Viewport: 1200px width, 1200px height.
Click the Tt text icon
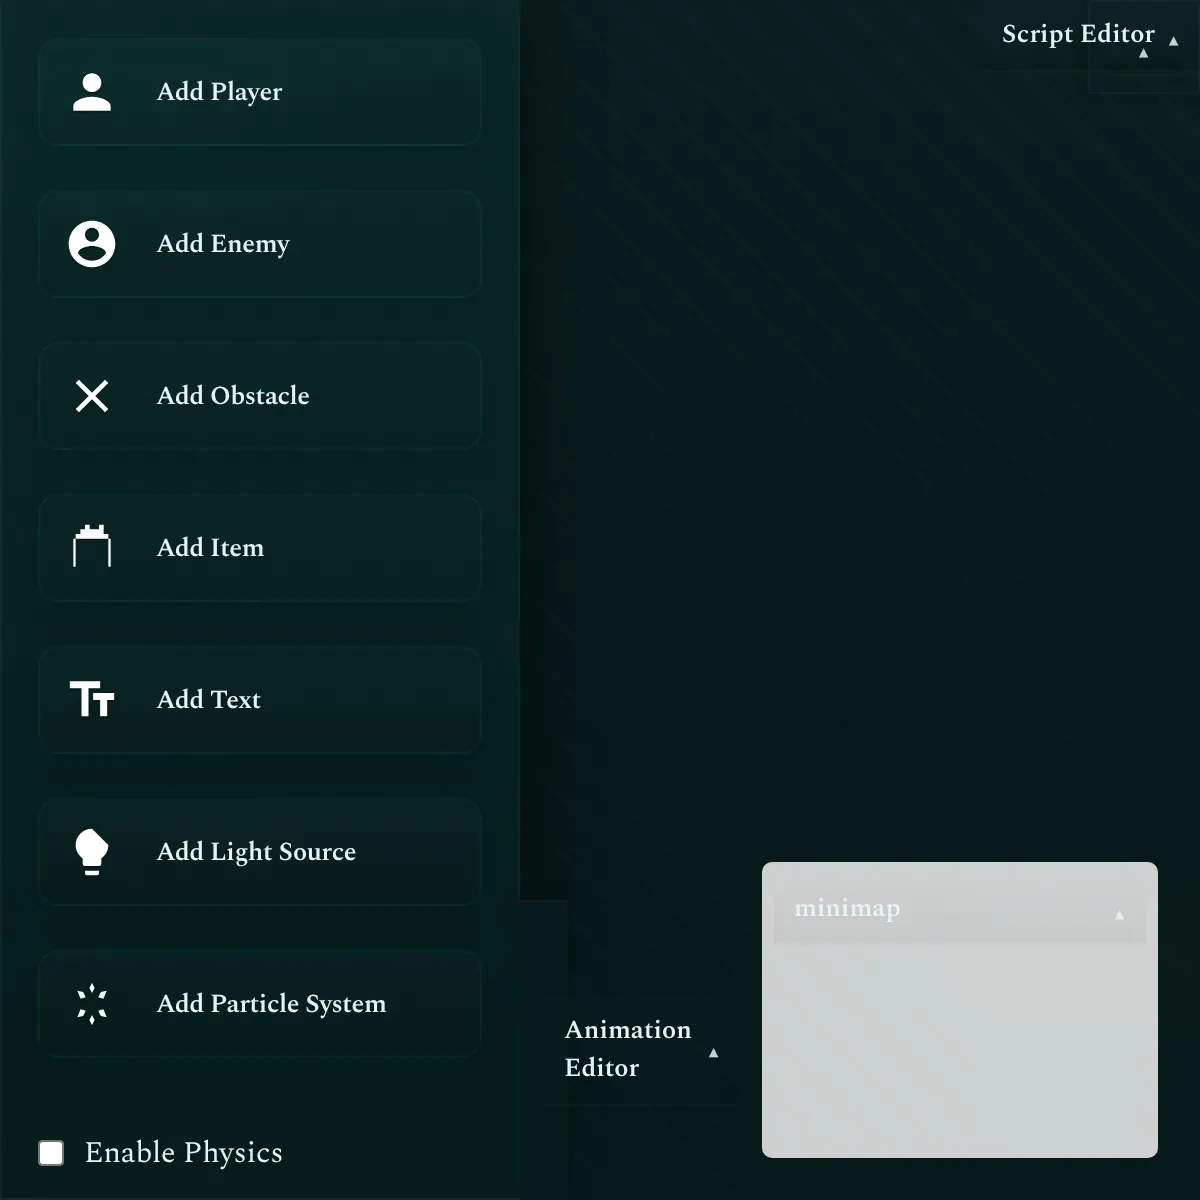coord(92,699)
